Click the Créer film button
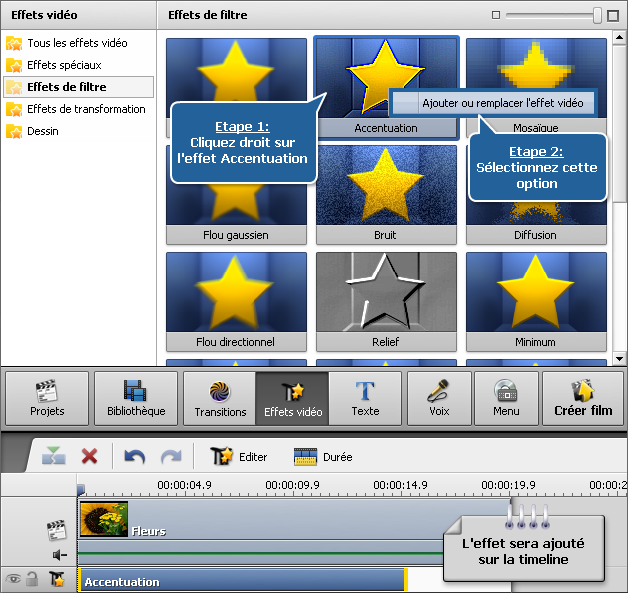Screen dimensions: 628x593 coord(583,398)
